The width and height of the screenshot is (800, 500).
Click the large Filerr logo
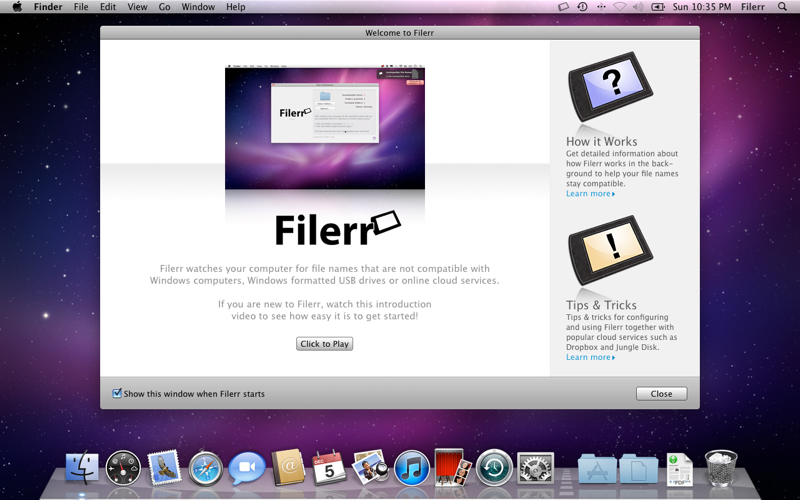[338, 229]
